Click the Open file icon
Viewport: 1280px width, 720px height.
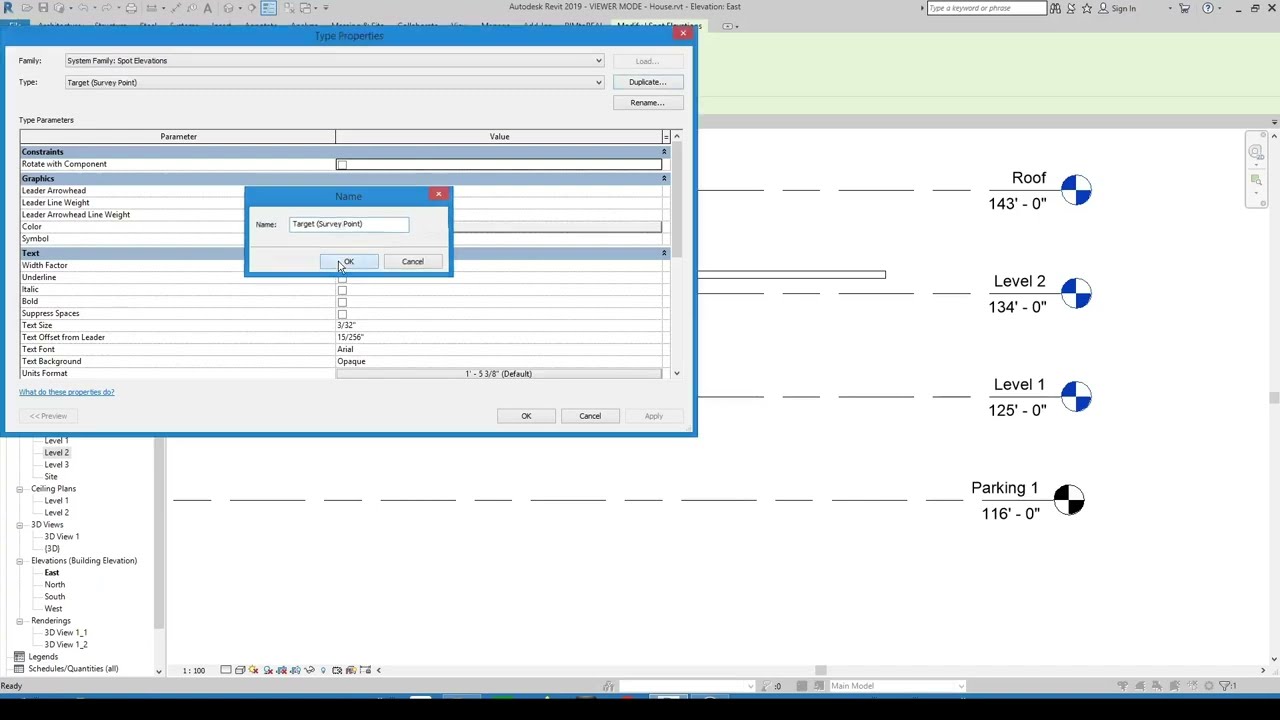(27, 8)
